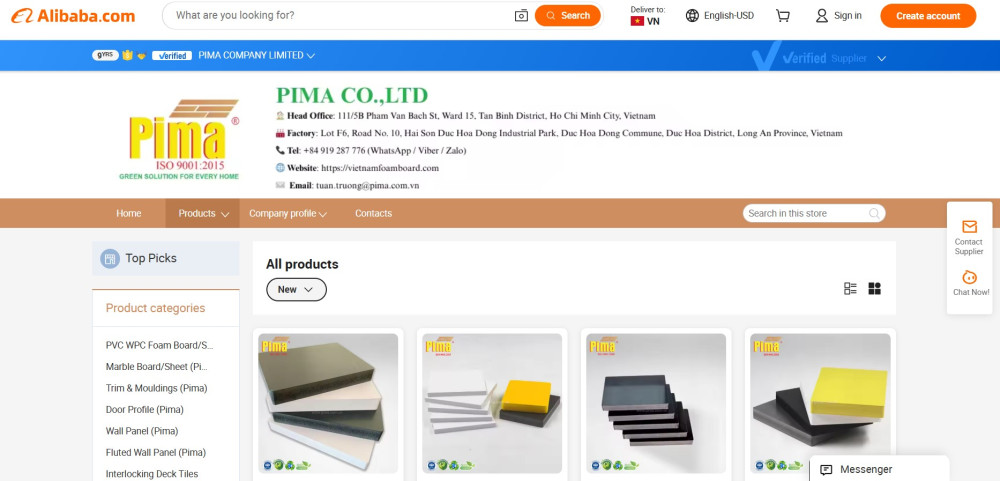This screenshot has width=1000, height=481.
Task: Expand the New sort dropdown
Action: (296, 290)
